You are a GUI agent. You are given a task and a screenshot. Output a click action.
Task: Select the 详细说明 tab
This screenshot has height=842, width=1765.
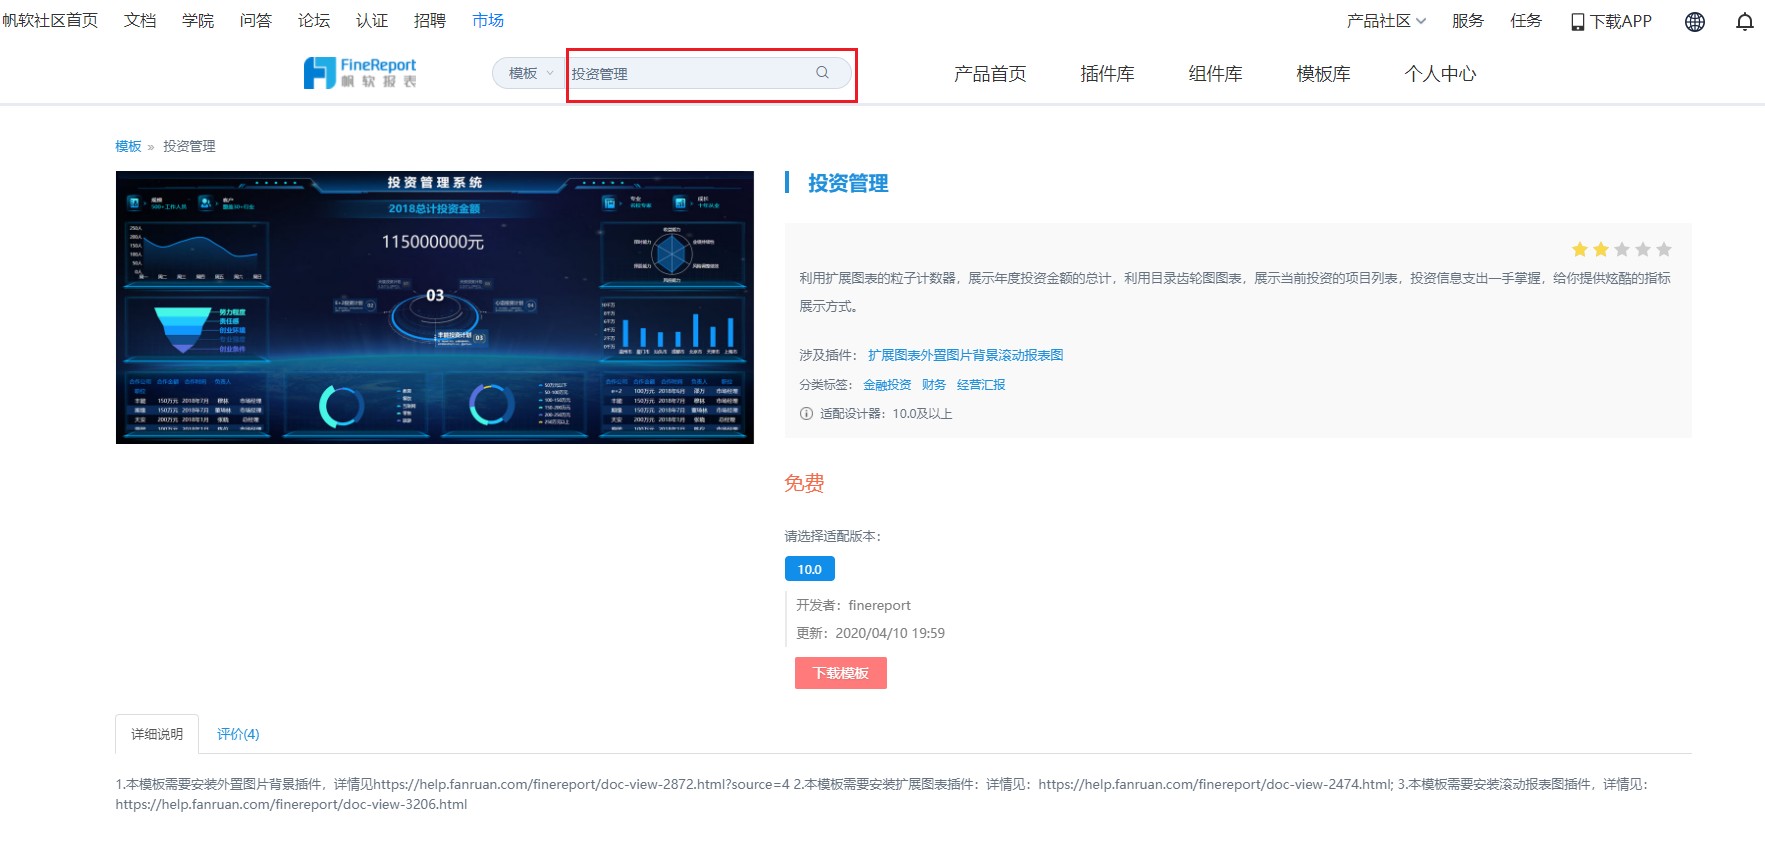coord(157,734)
